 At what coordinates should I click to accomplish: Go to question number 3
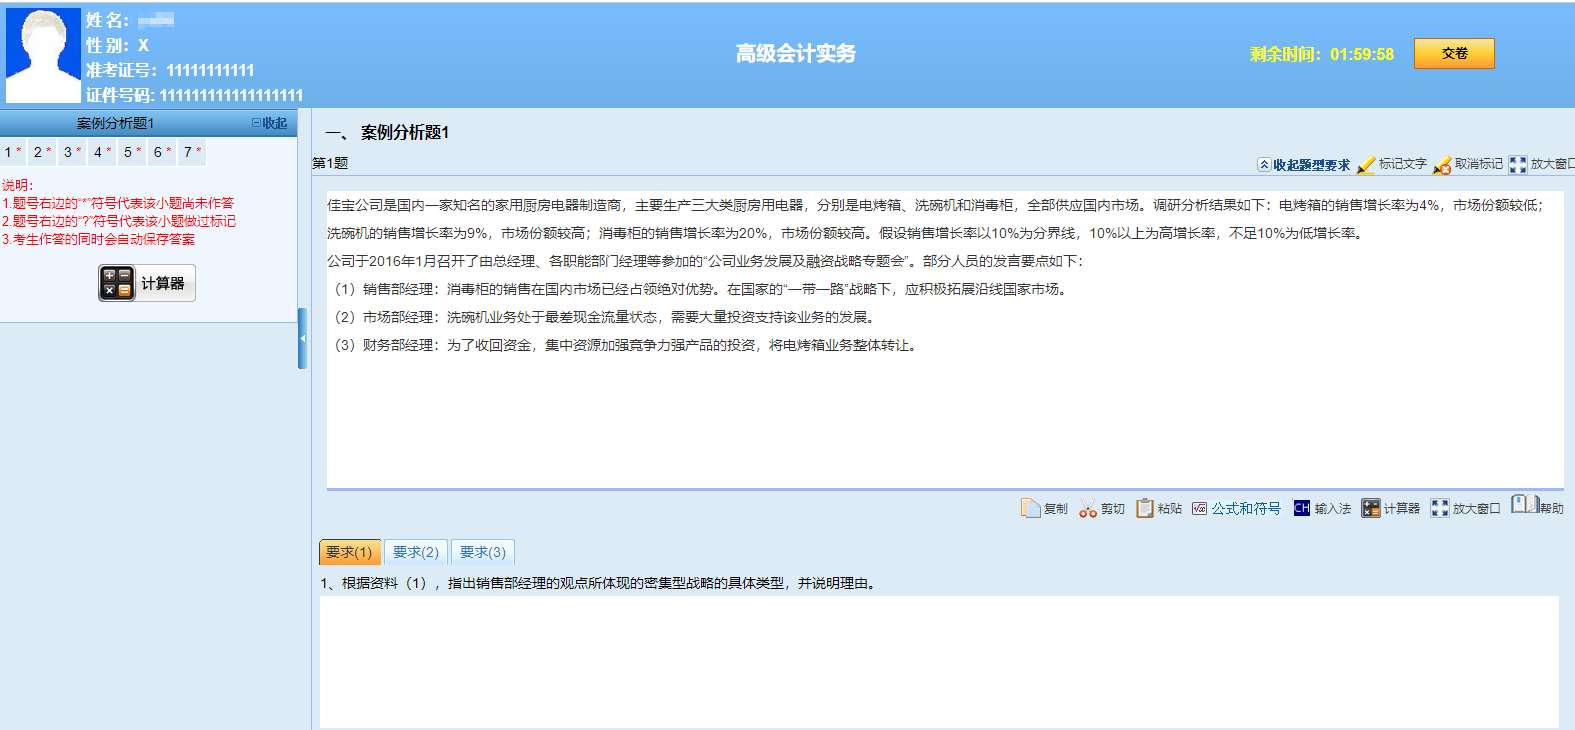pos(73,152)
